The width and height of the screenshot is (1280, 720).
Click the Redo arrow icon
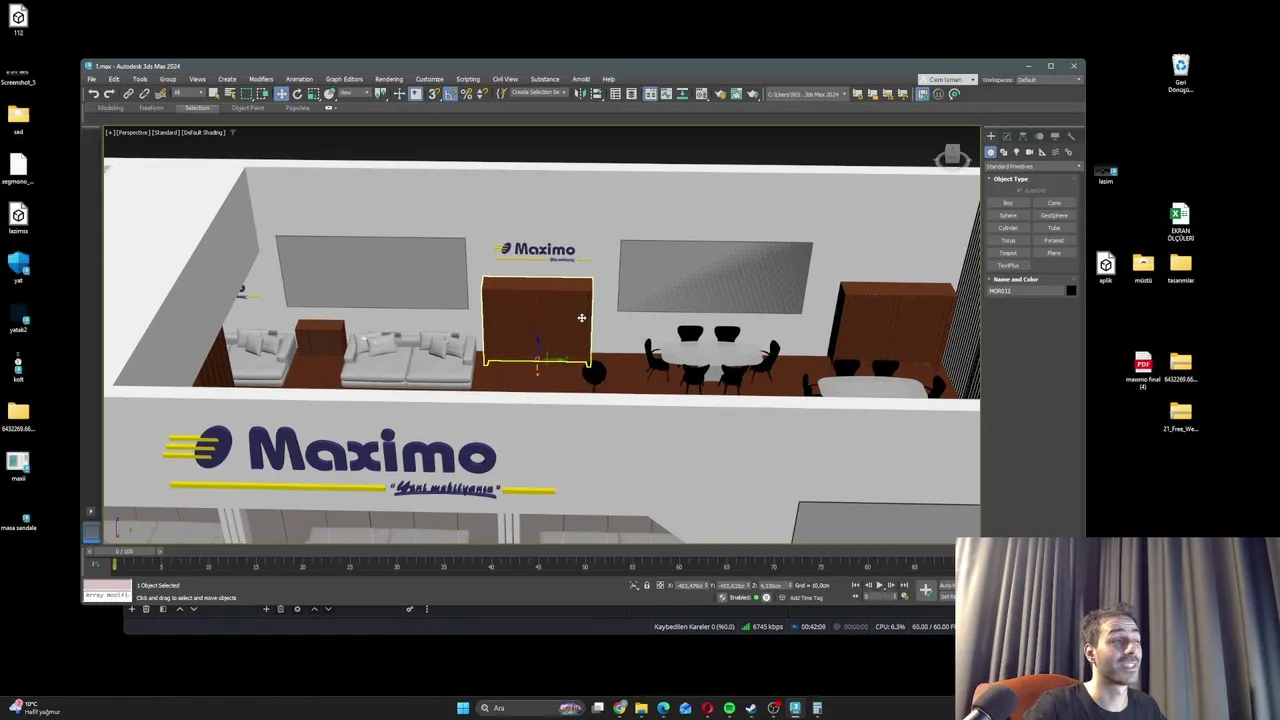tap(109, 94)
